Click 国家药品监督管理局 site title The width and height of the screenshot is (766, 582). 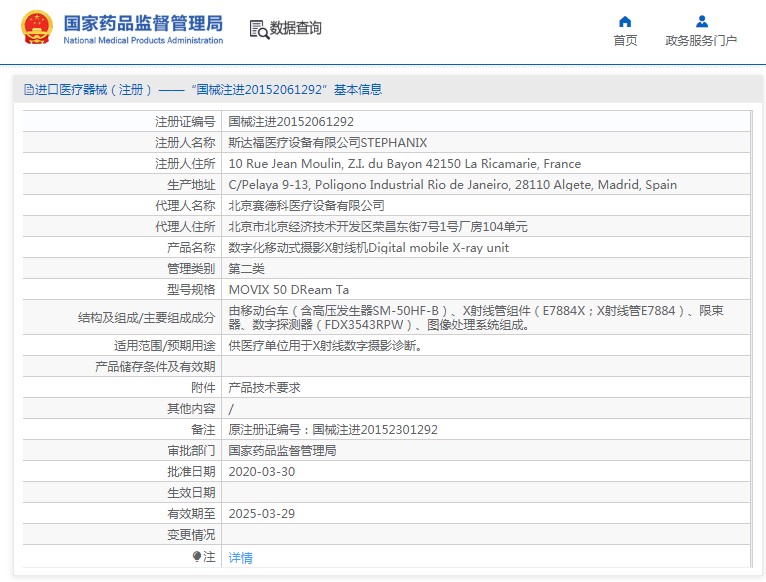click(143, 23)
